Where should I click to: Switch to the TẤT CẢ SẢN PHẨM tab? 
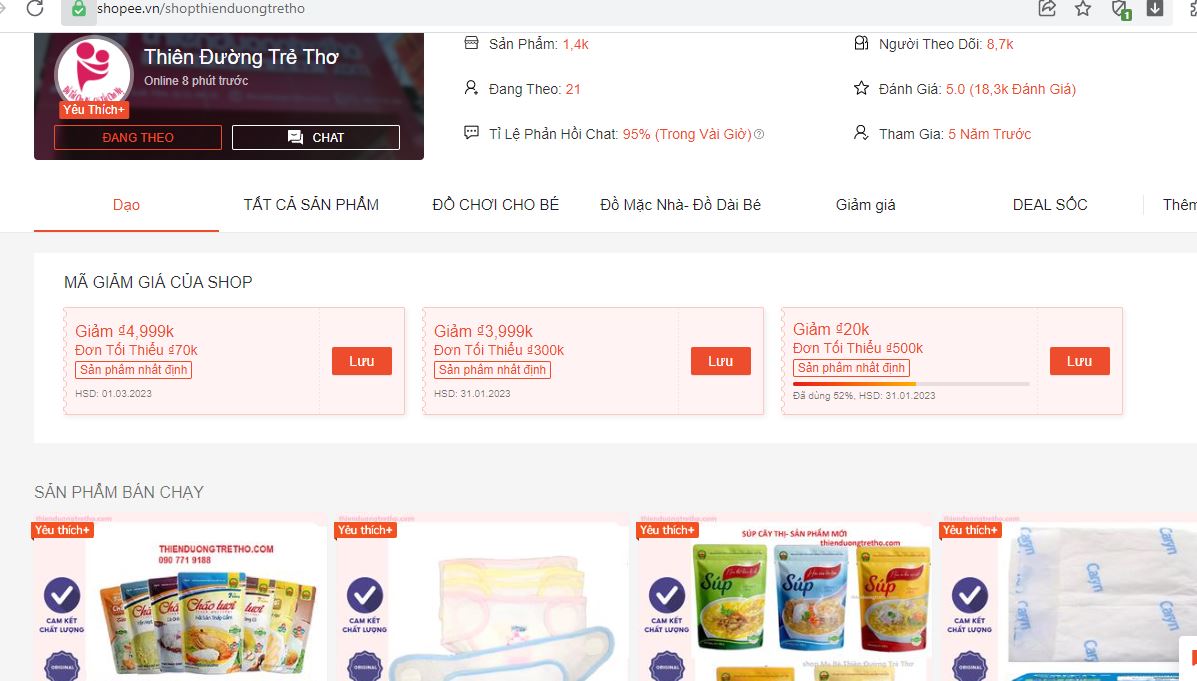click(311, 205)
